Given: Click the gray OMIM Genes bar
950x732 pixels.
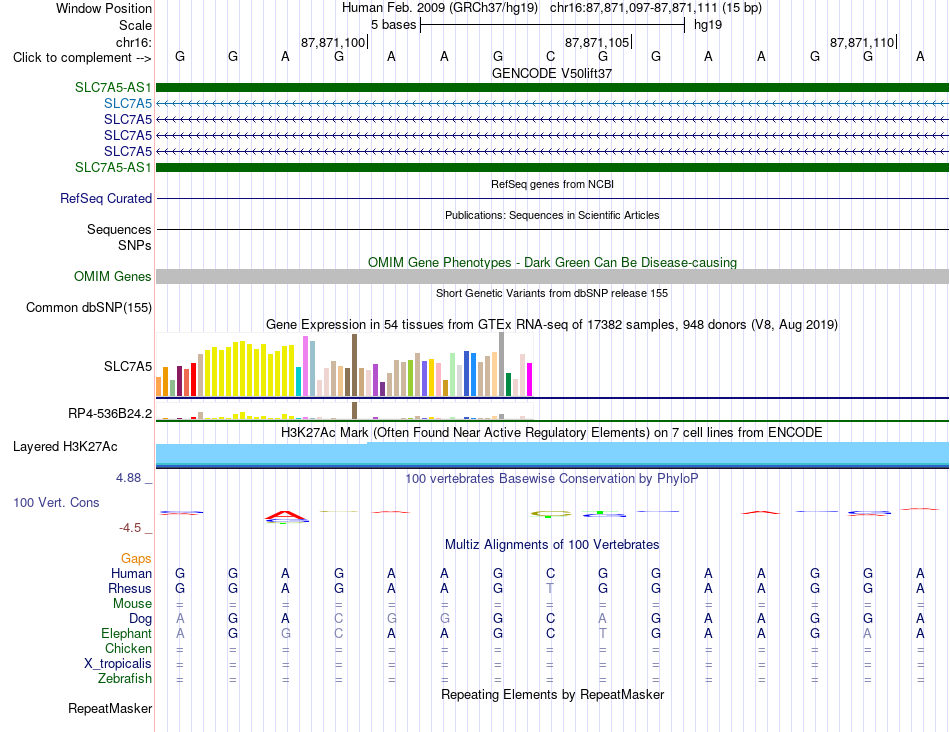Looking at the screenshot, I should (x=552, y=276).
